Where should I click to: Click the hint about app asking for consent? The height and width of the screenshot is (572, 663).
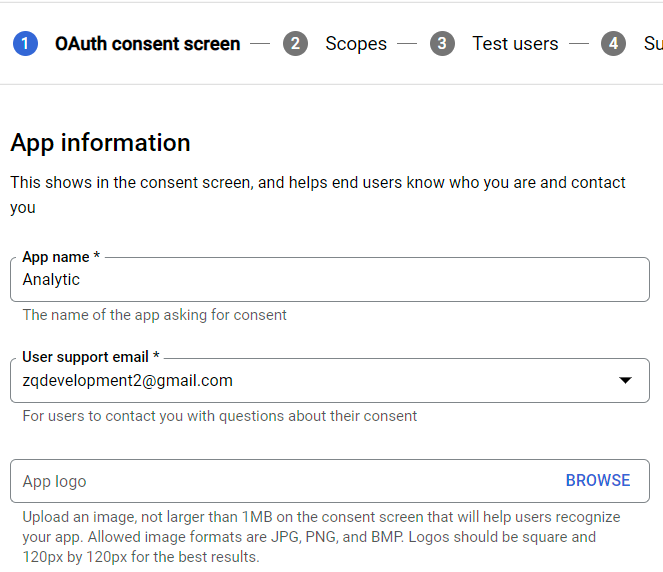coord(155,315)
